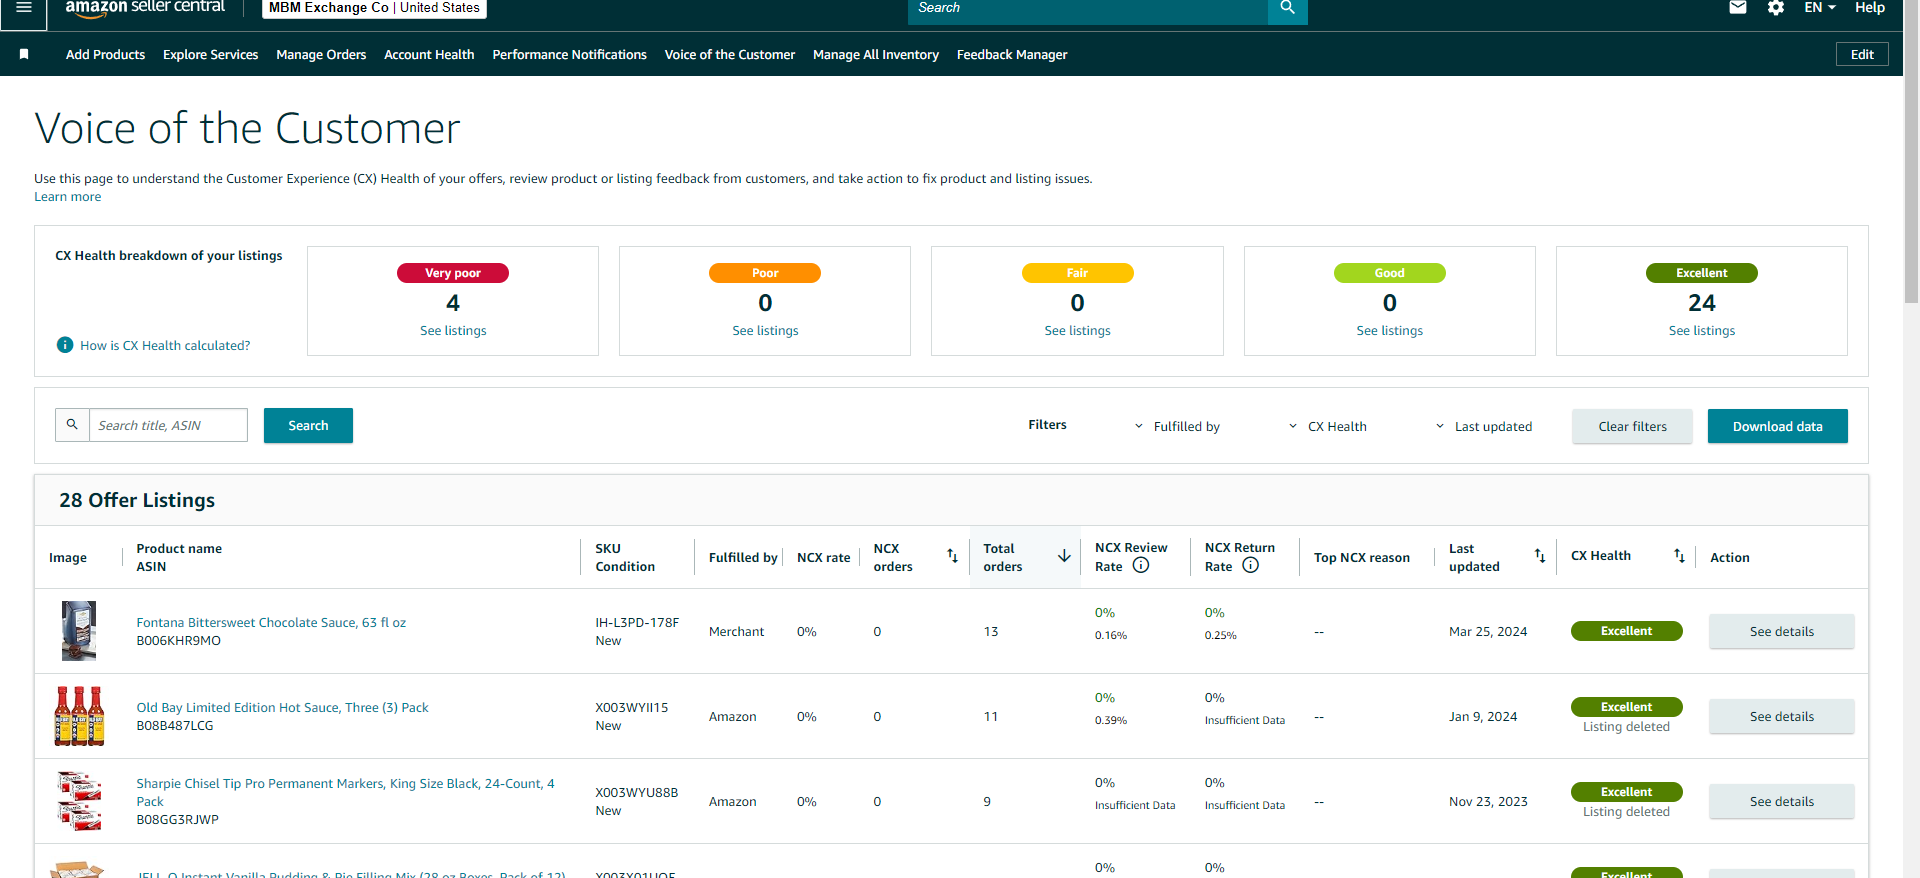Click the CX Health calculation info icon

pyautogui.click(x=65, y=345)
